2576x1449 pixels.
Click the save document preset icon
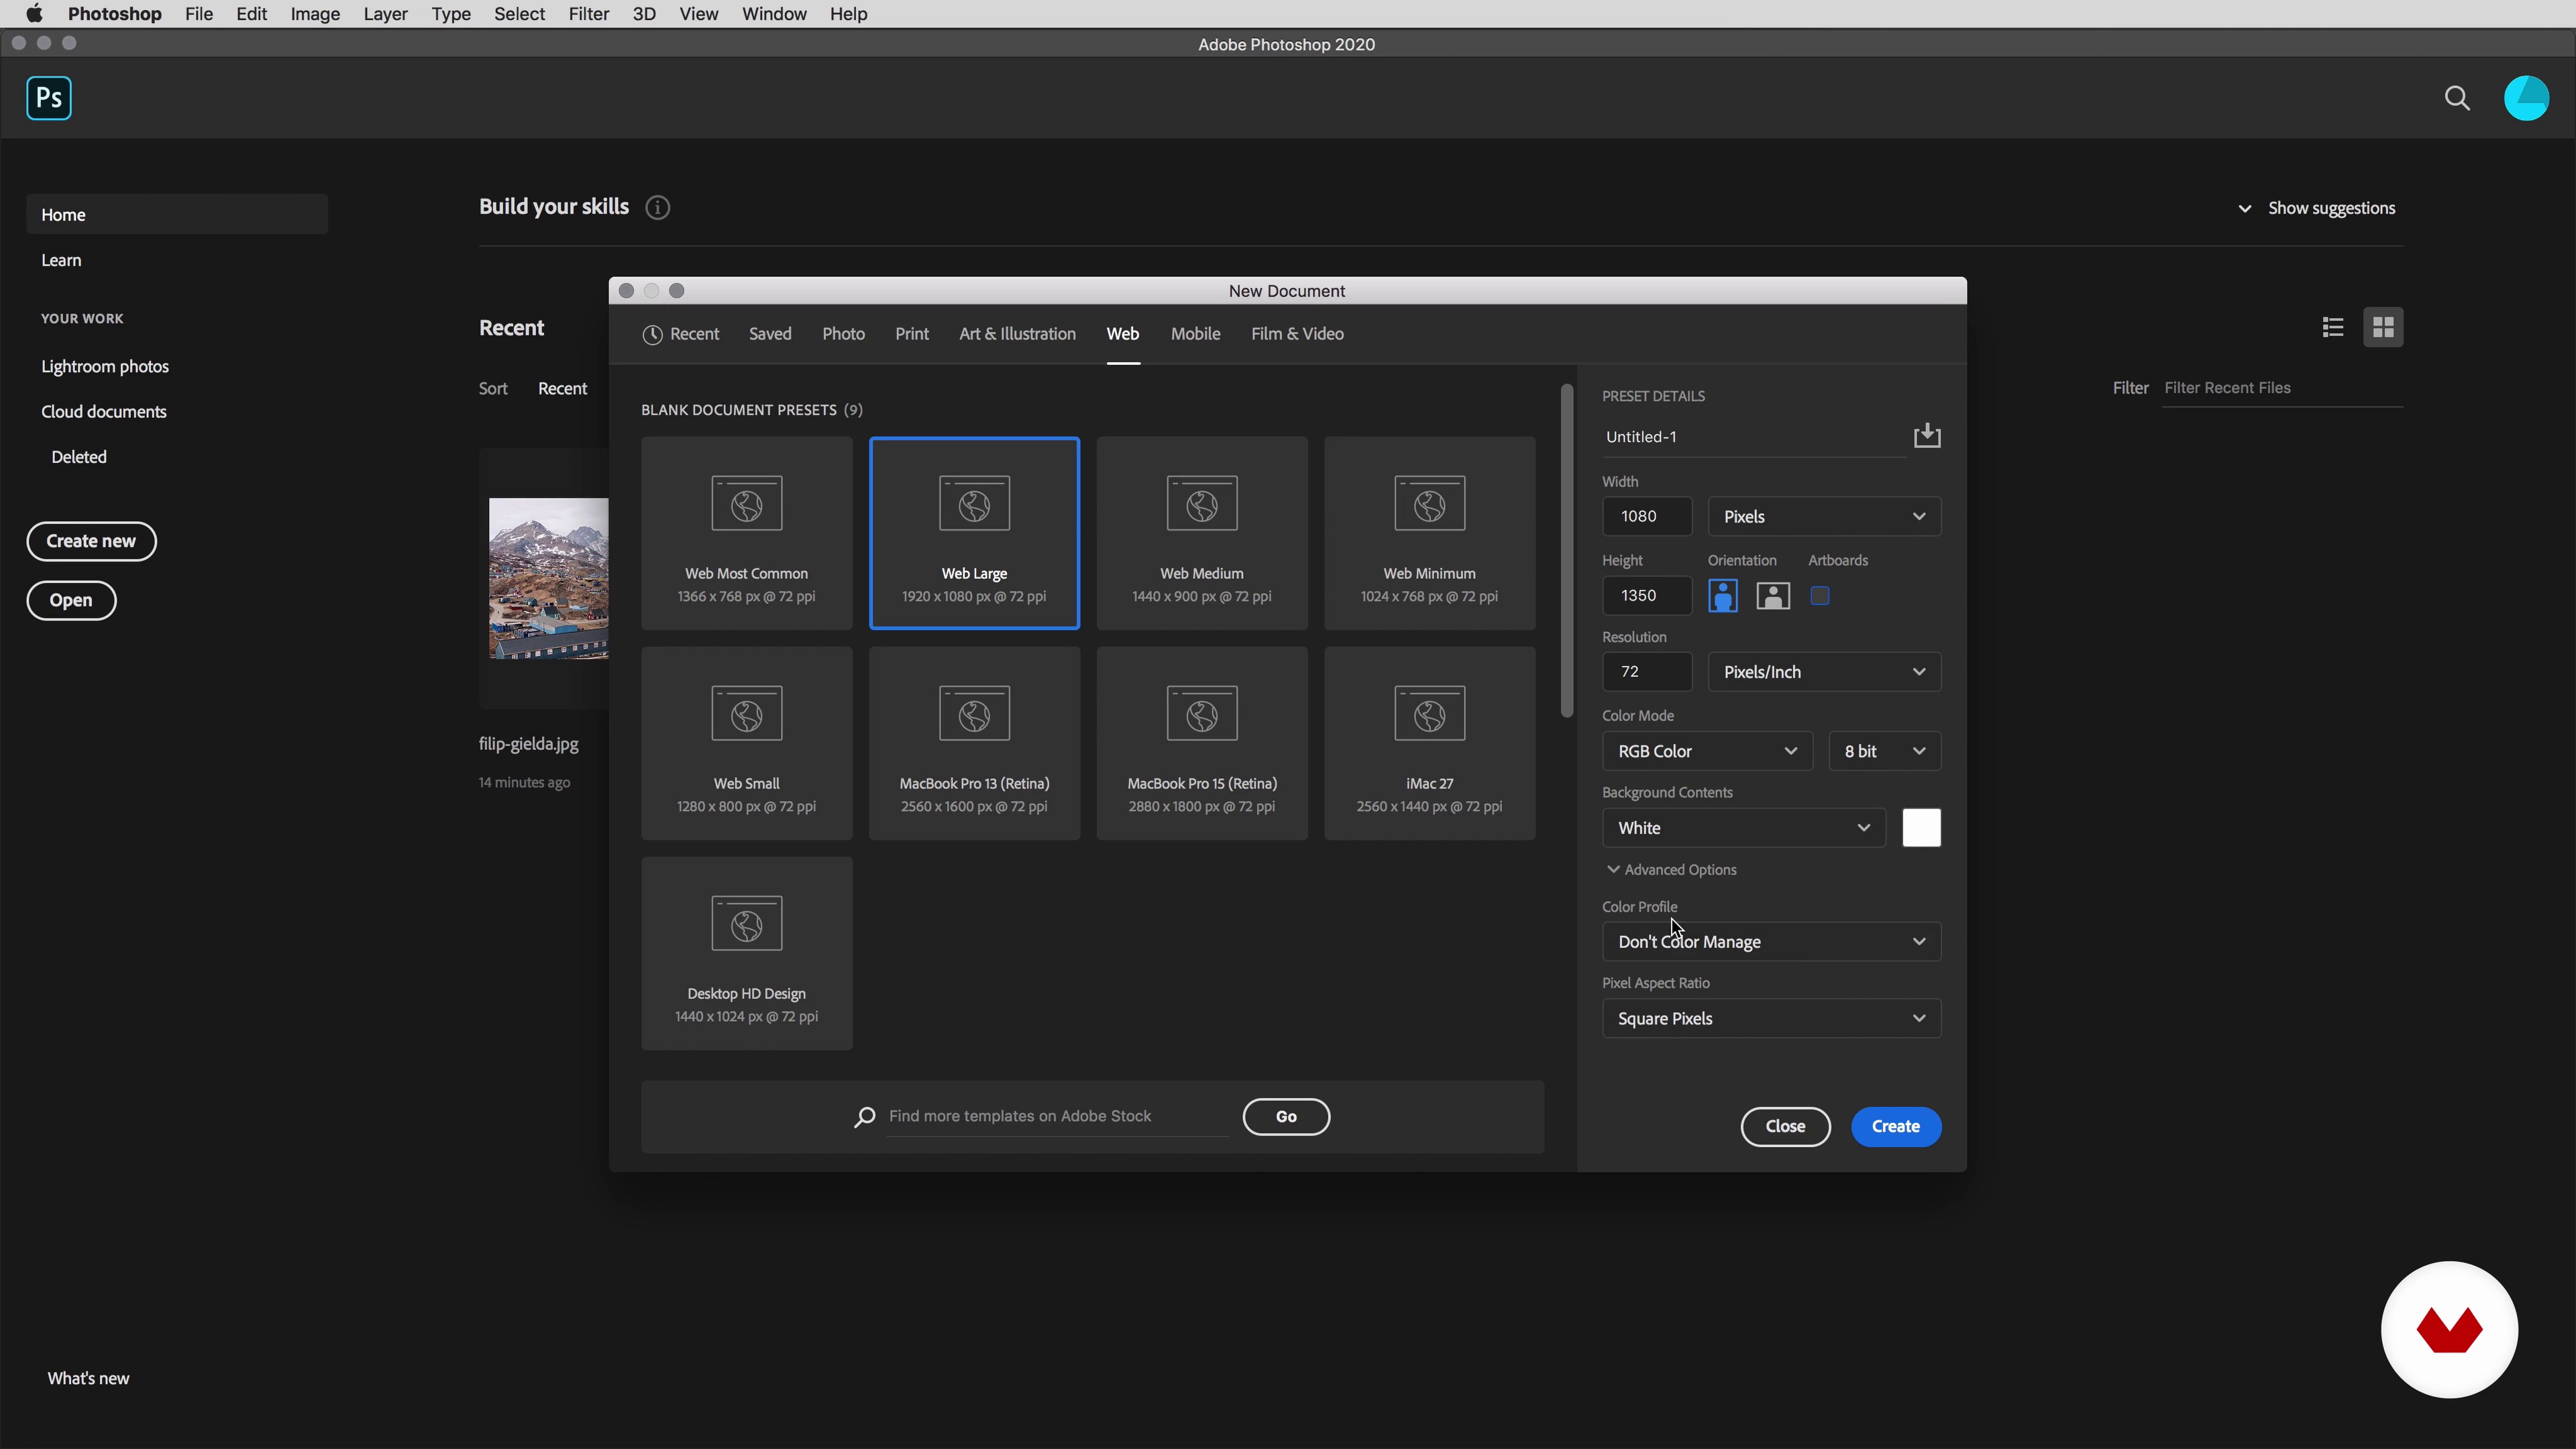click(x=1927, y=436)
